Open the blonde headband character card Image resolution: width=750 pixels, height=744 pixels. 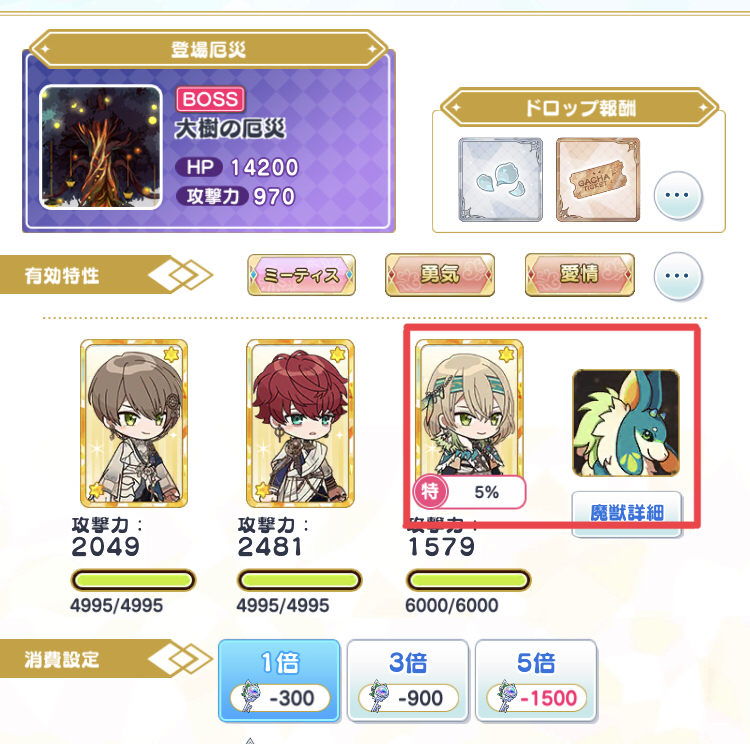tap(469, 409)
